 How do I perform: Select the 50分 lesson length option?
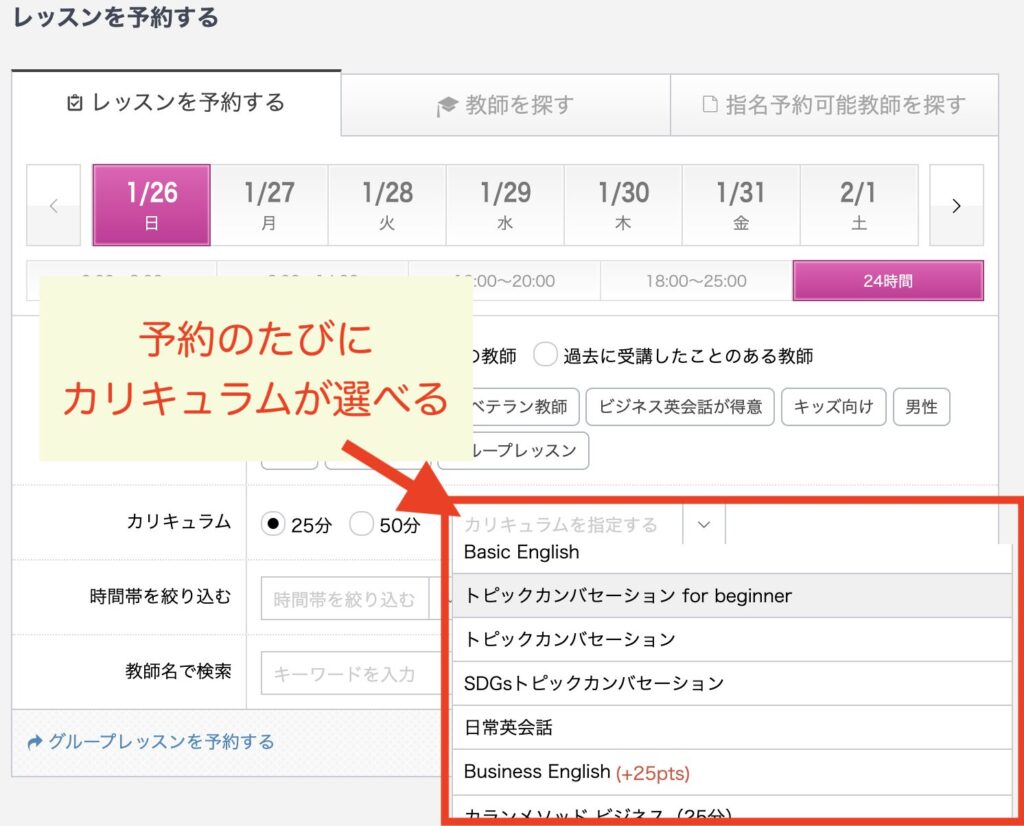(x=361, y=524)
